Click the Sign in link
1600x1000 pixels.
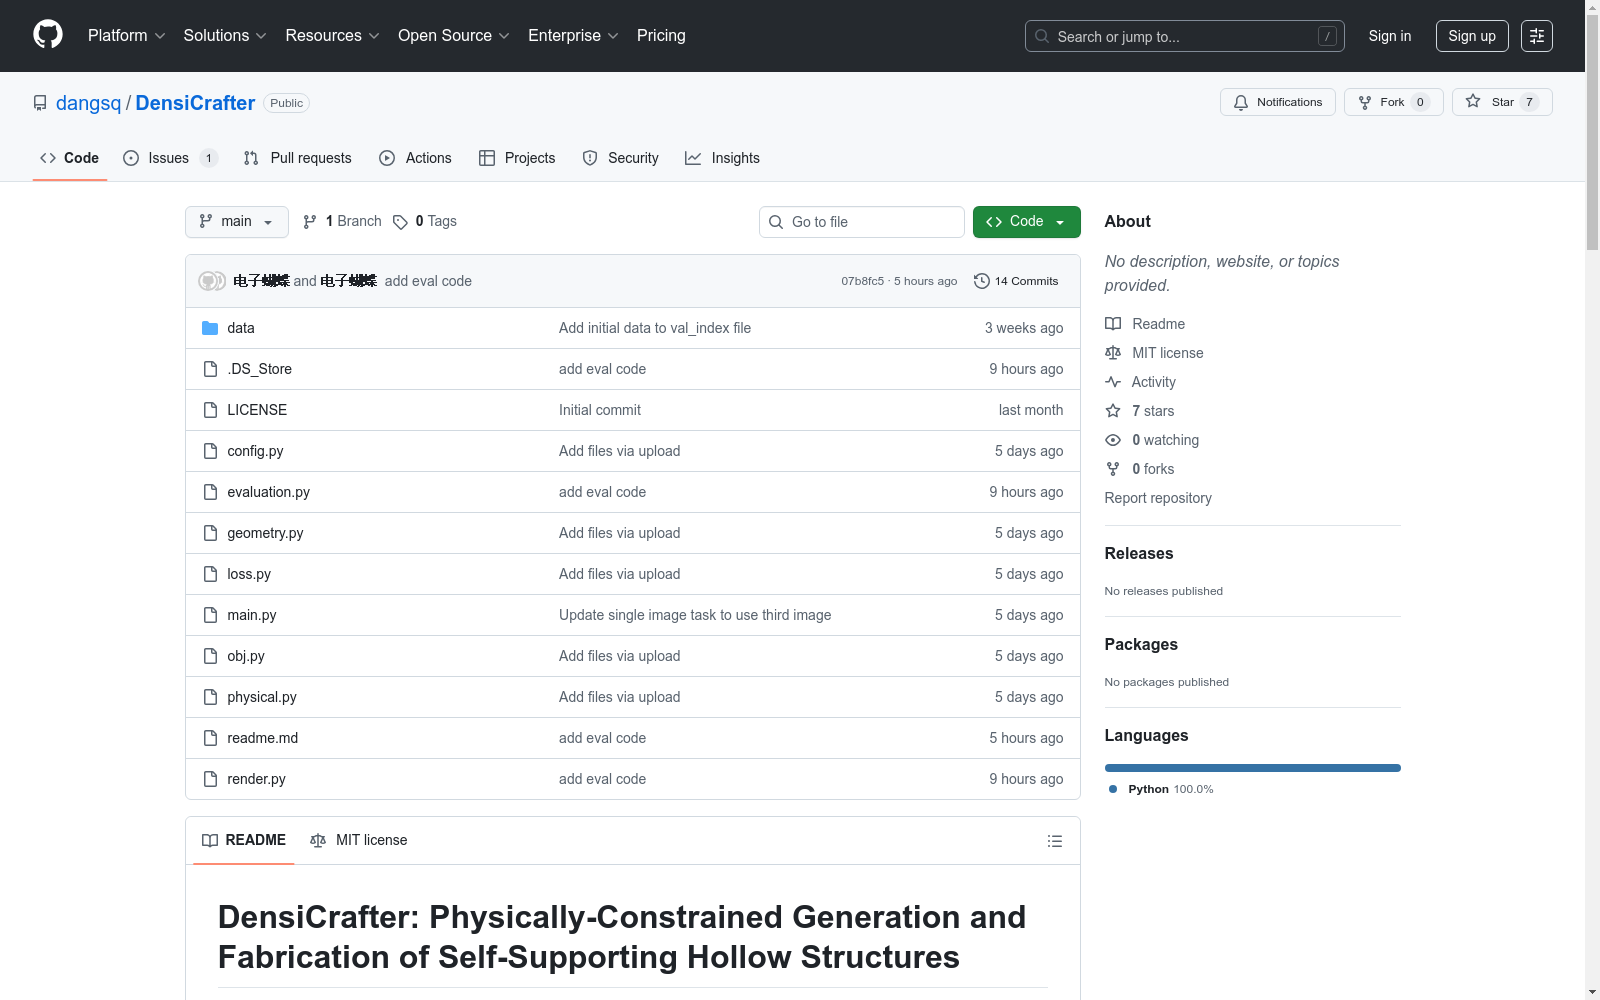click(1390, 36)
